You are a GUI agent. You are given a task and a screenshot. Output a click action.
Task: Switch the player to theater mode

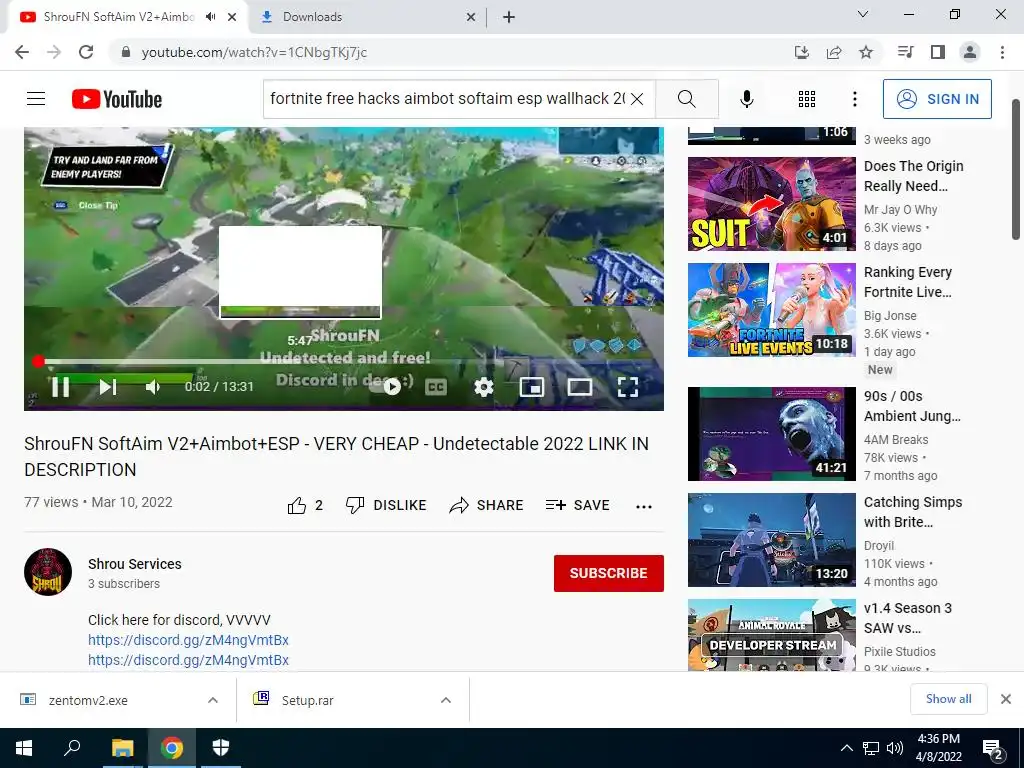[x=579, y=387]
